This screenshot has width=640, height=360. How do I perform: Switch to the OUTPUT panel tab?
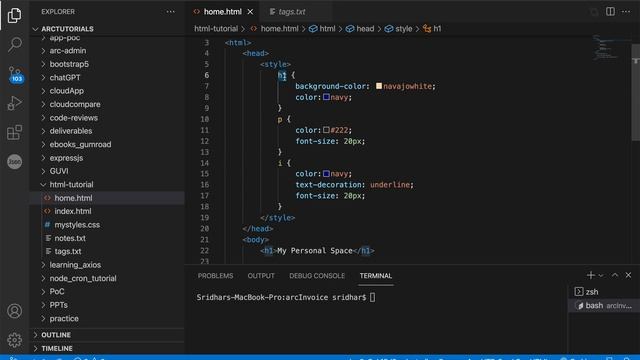pyautogui.click(x=261, y=276)
